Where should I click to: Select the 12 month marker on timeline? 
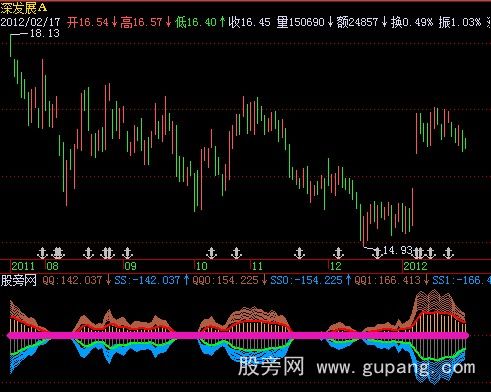(336, 266)
